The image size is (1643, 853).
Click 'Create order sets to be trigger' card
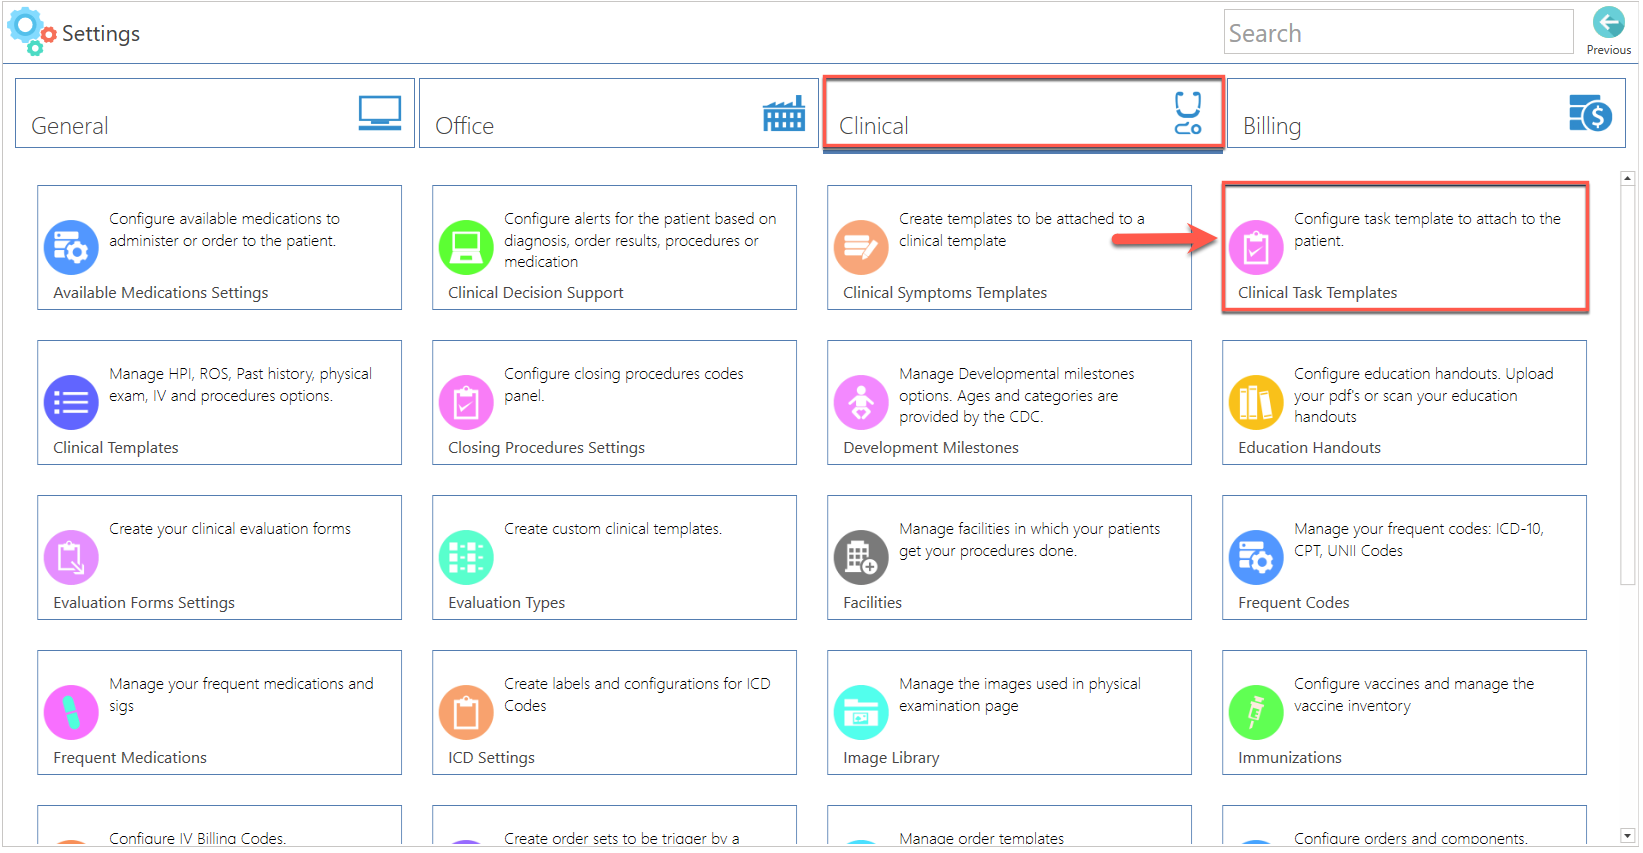615,825
